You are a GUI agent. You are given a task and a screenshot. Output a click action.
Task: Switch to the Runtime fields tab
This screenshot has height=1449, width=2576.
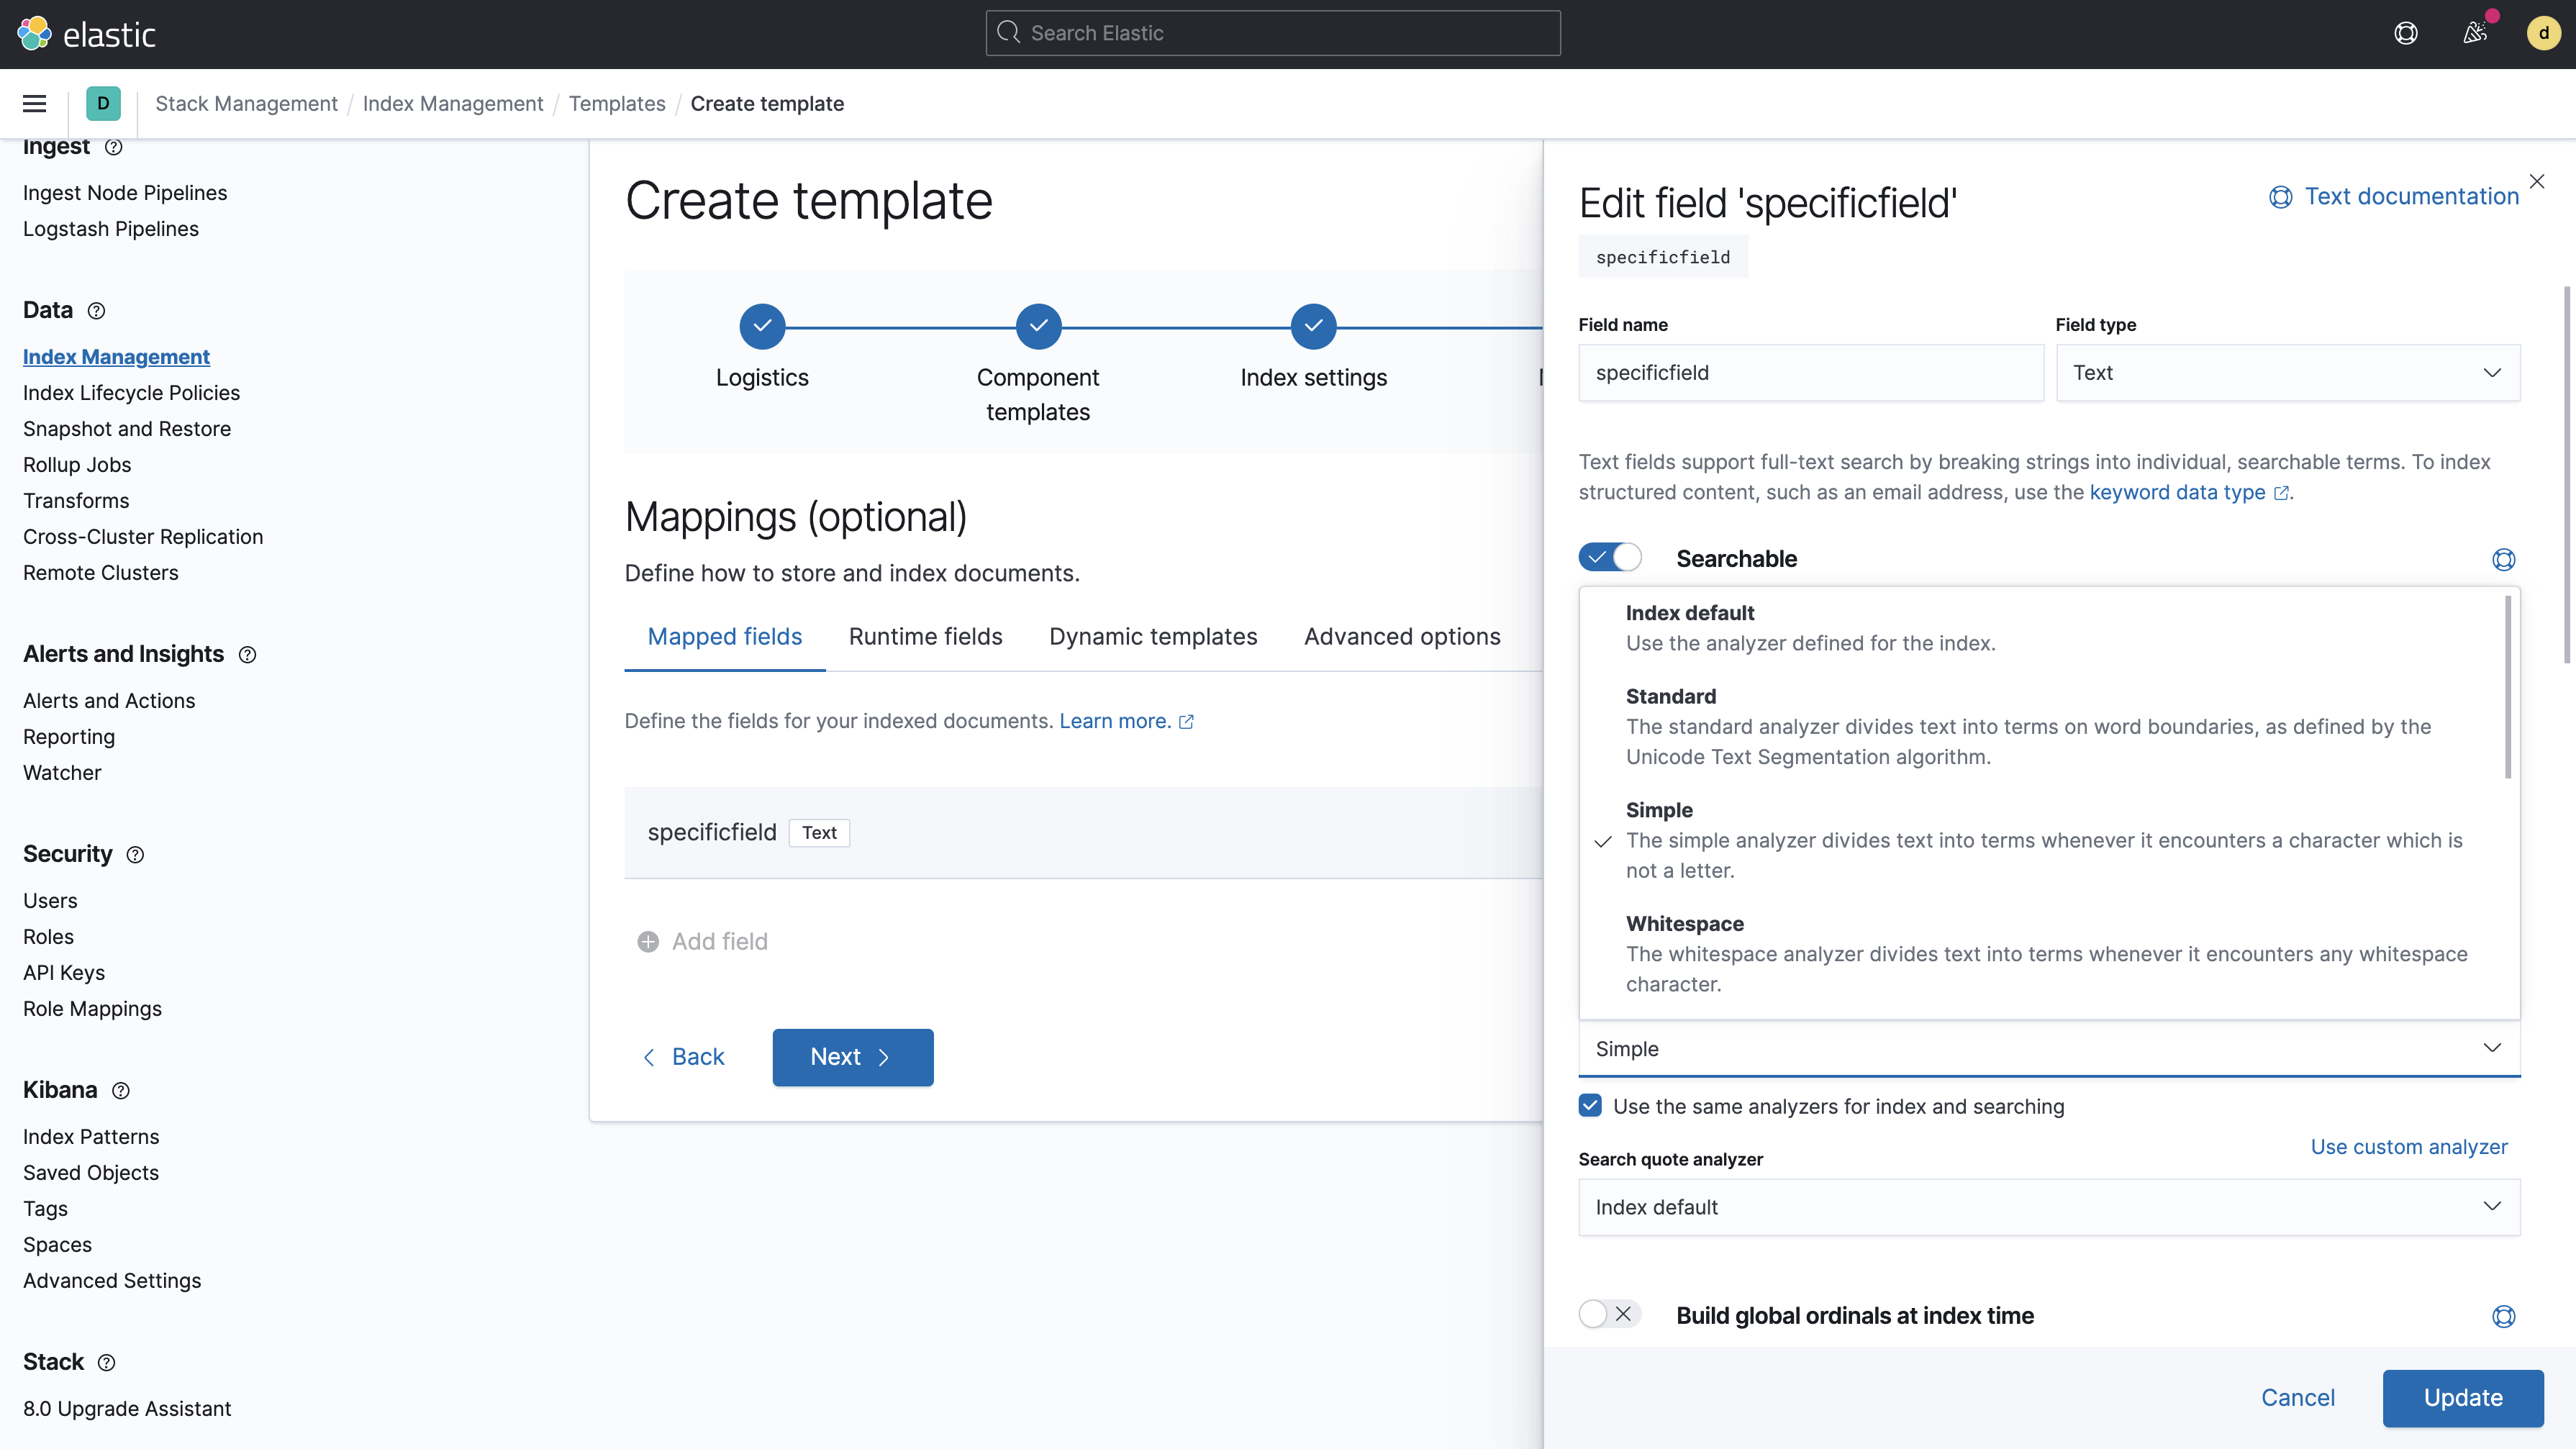(925, 637)
